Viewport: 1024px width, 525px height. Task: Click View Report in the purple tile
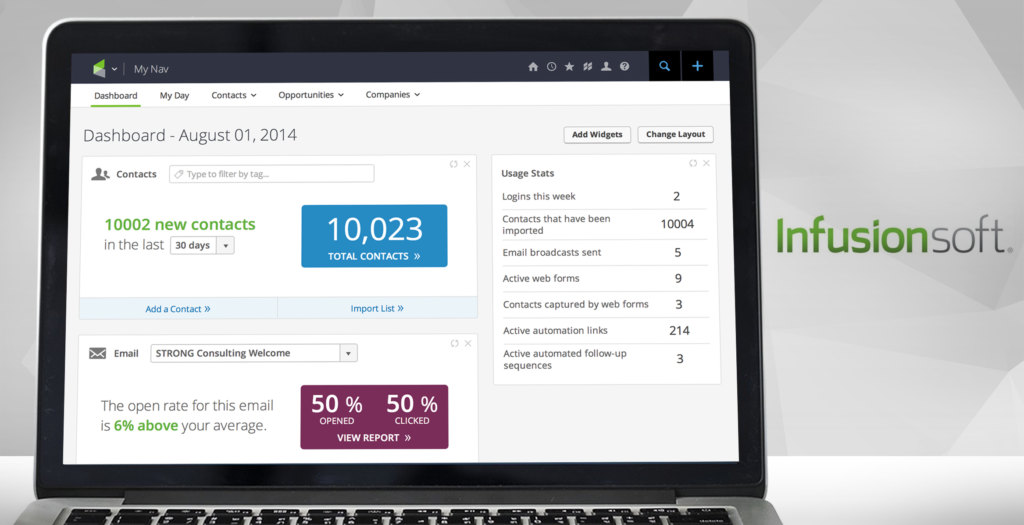coord(374,438)
